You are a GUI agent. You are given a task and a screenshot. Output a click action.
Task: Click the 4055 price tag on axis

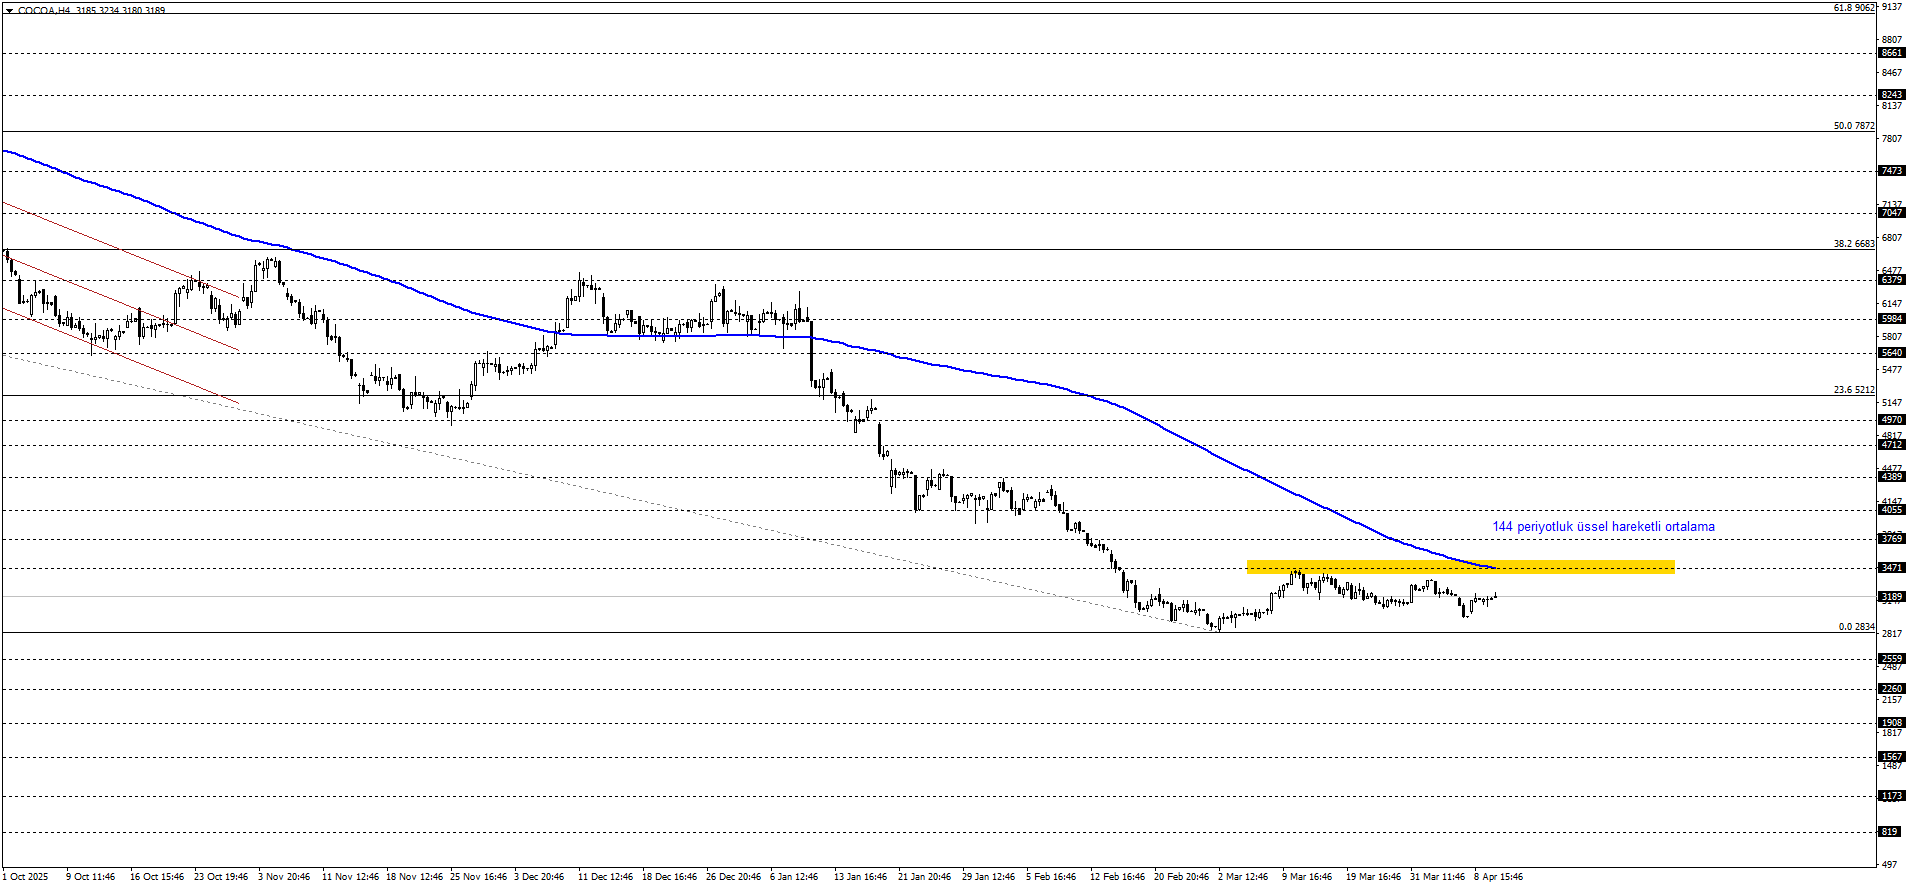[1891, 510]
